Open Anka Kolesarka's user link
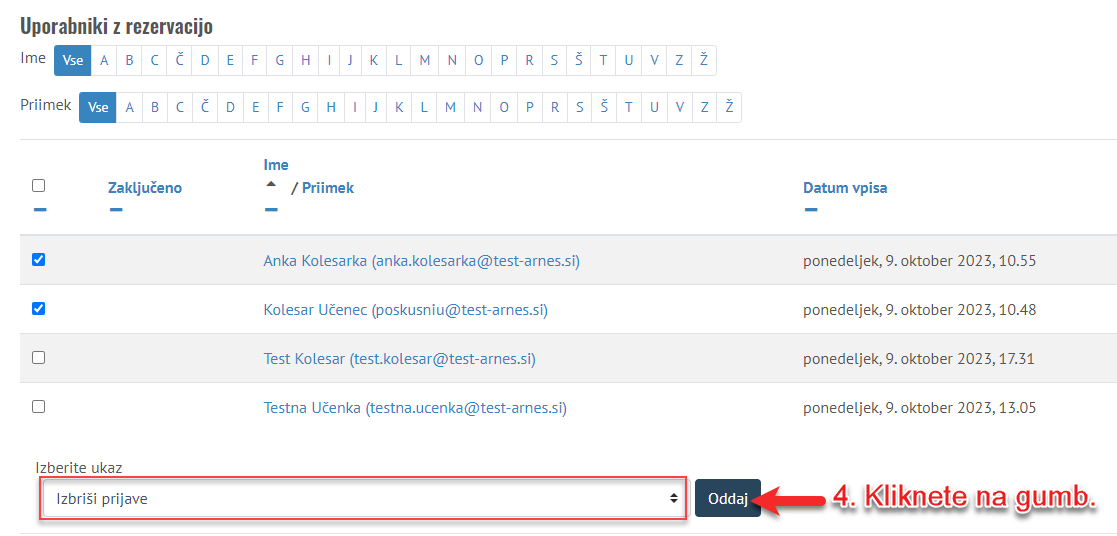 (421, 261)
